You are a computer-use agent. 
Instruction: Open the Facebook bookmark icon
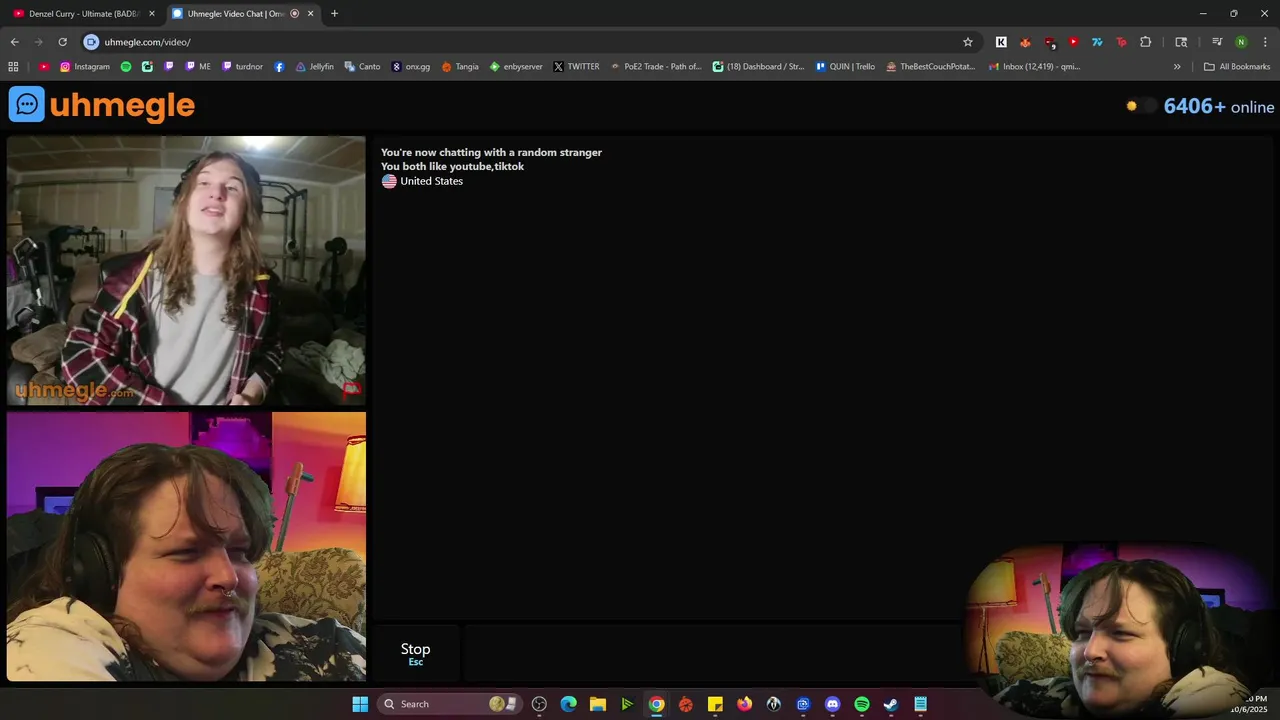pyautogui.click(x=279, y=67)
